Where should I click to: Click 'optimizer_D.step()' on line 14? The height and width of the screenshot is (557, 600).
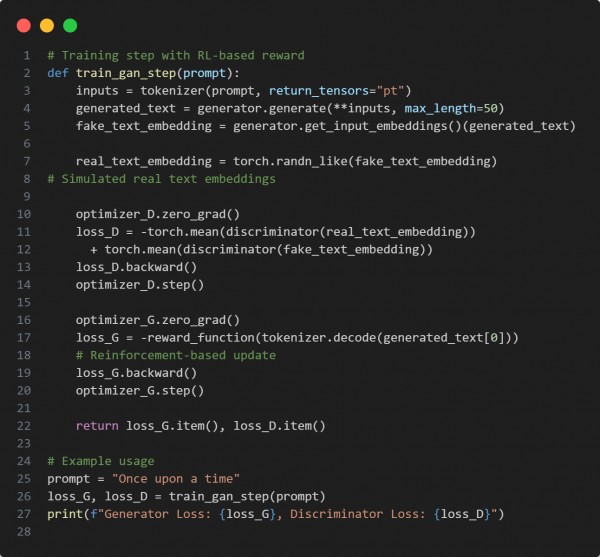(x=140, y=284)
